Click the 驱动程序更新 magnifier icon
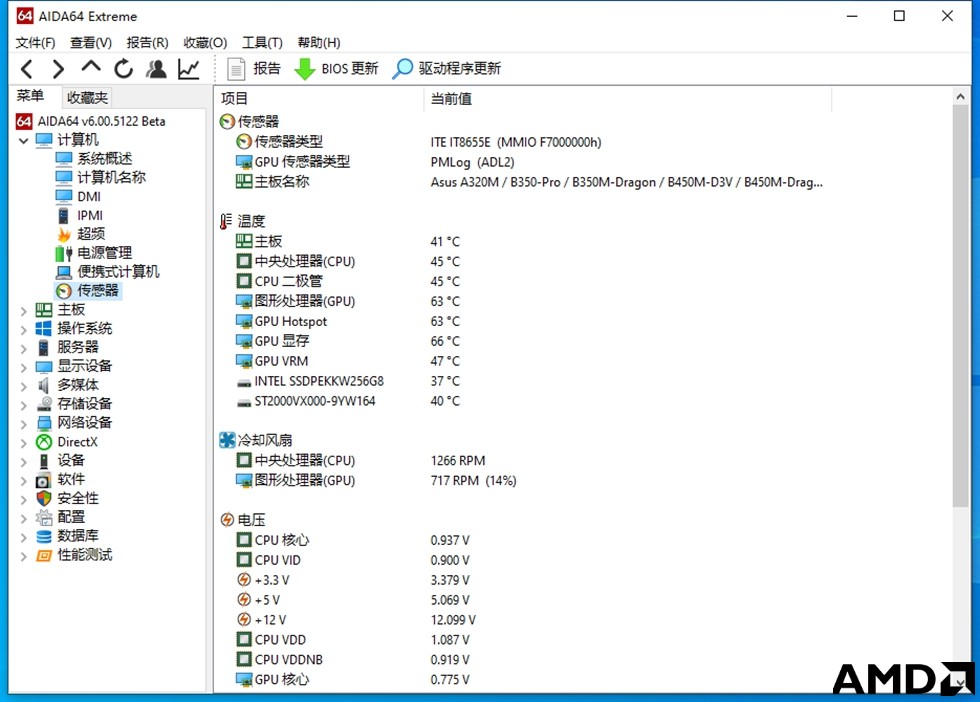 [402, 69]
